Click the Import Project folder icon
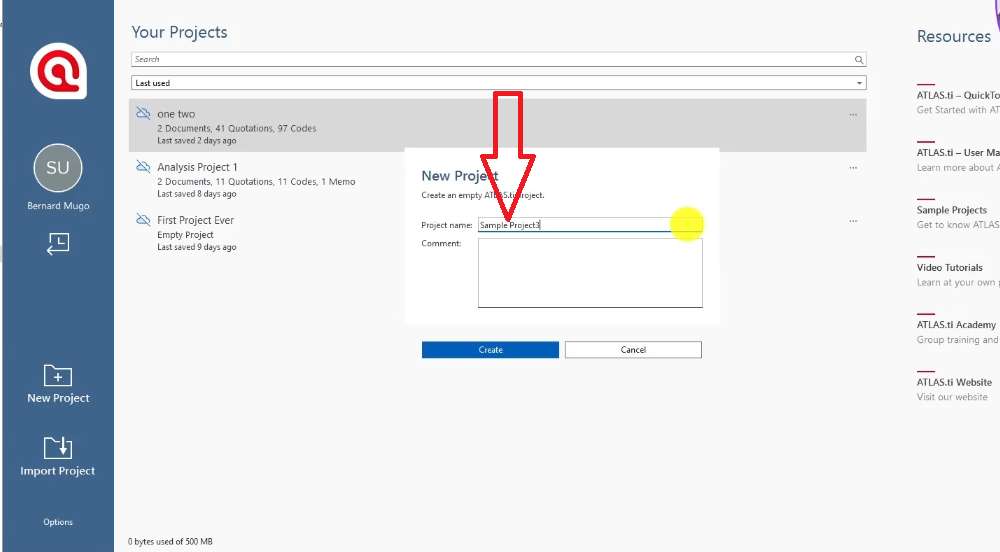The height and width of the screenshot is (552, 1000). click(x=58, y=447)
